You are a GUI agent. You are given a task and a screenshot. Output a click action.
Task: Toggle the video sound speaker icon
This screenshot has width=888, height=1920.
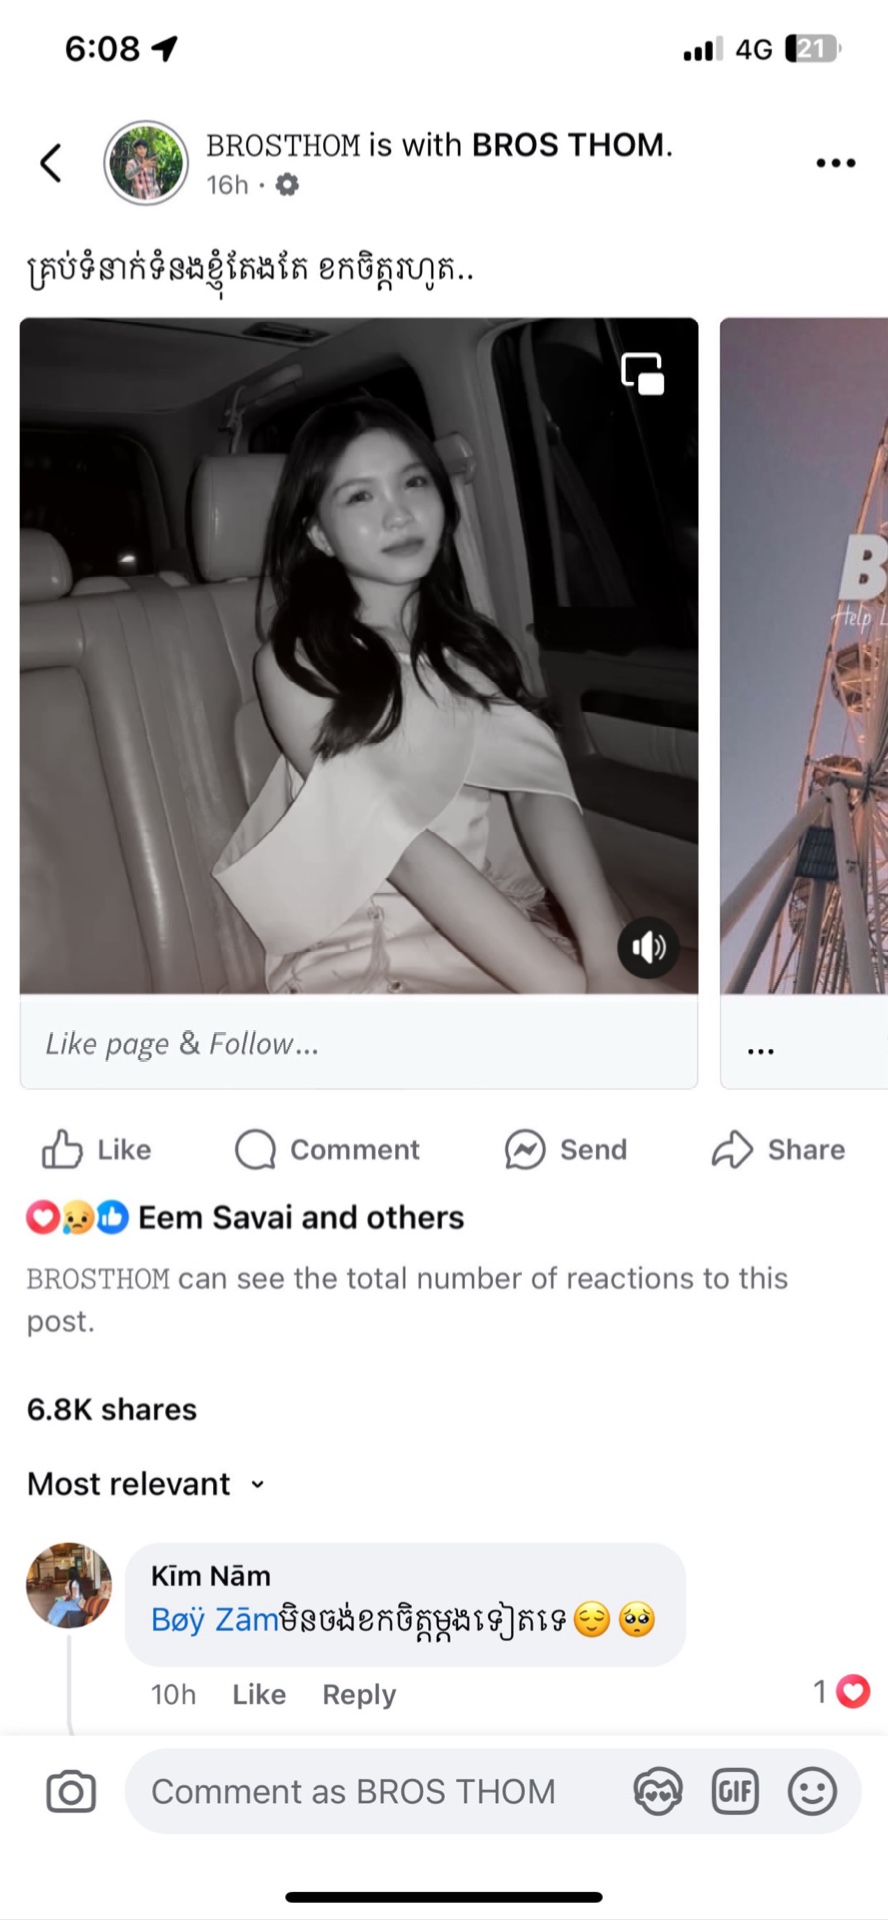pyautogui.click(x=648, y=946)
